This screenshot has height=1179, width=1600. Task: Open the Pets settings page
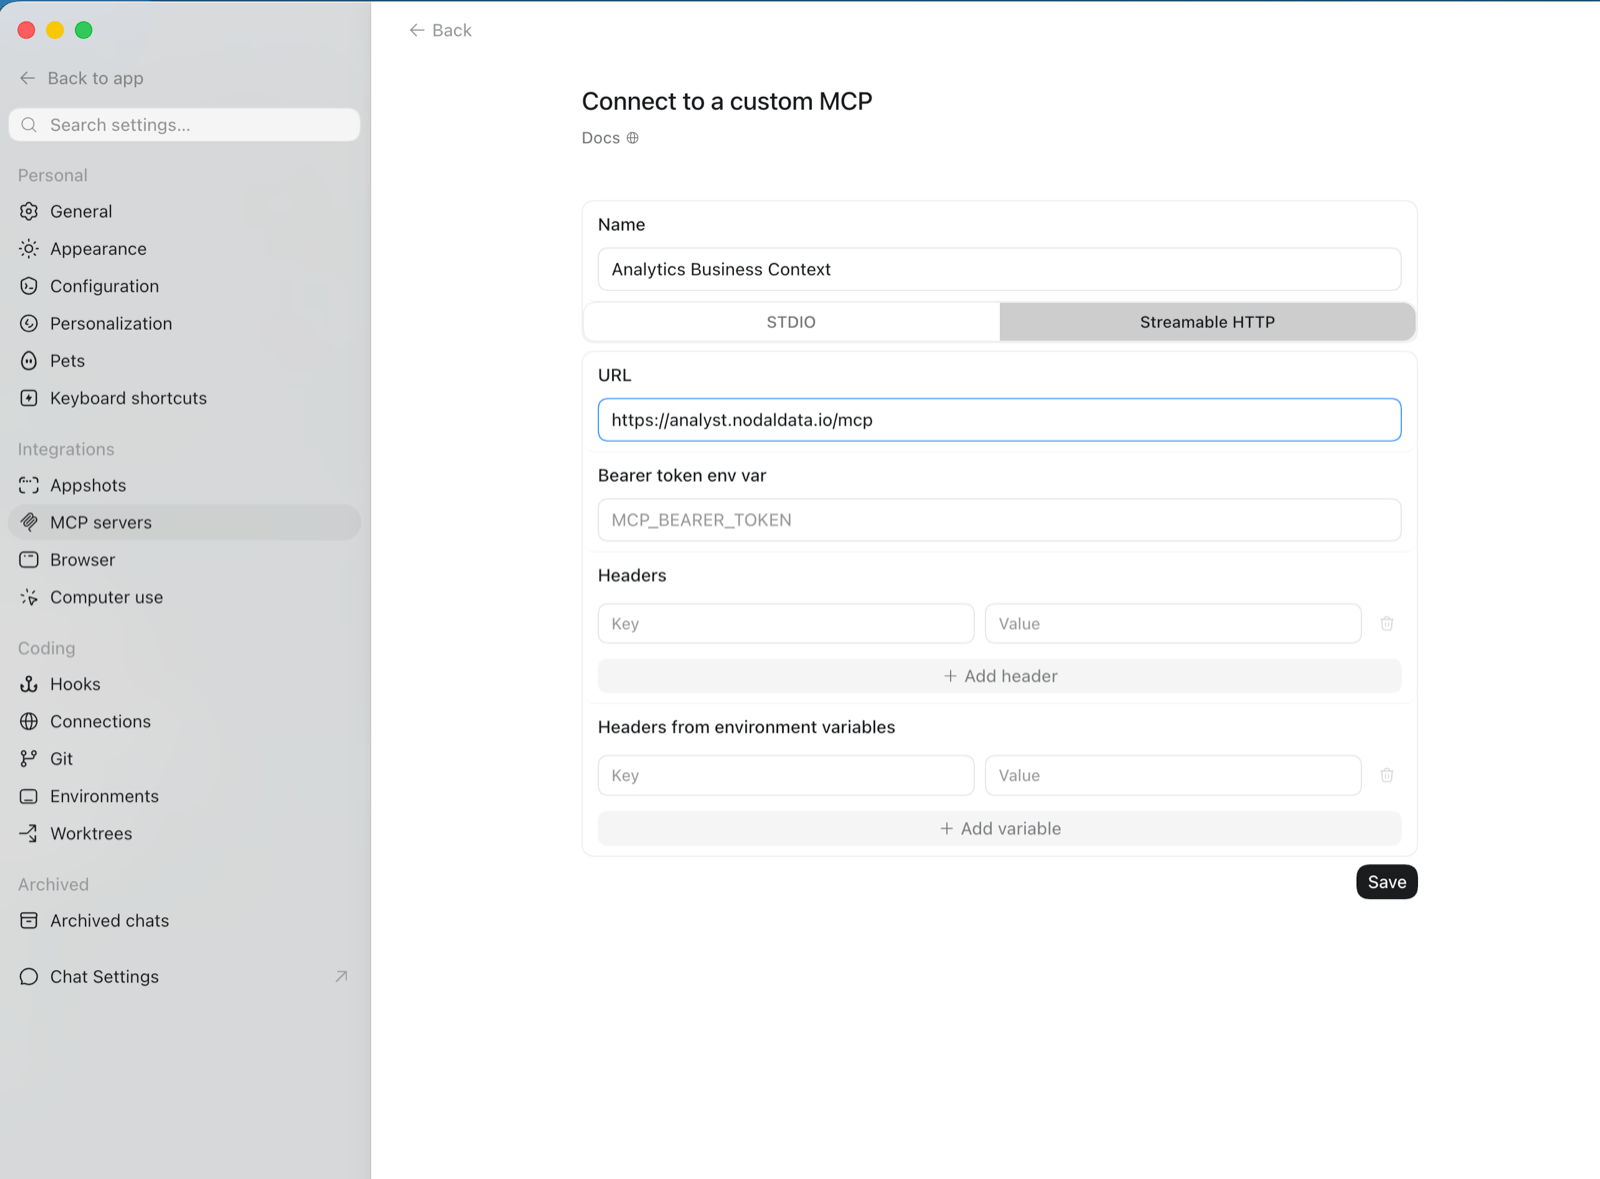184,360
